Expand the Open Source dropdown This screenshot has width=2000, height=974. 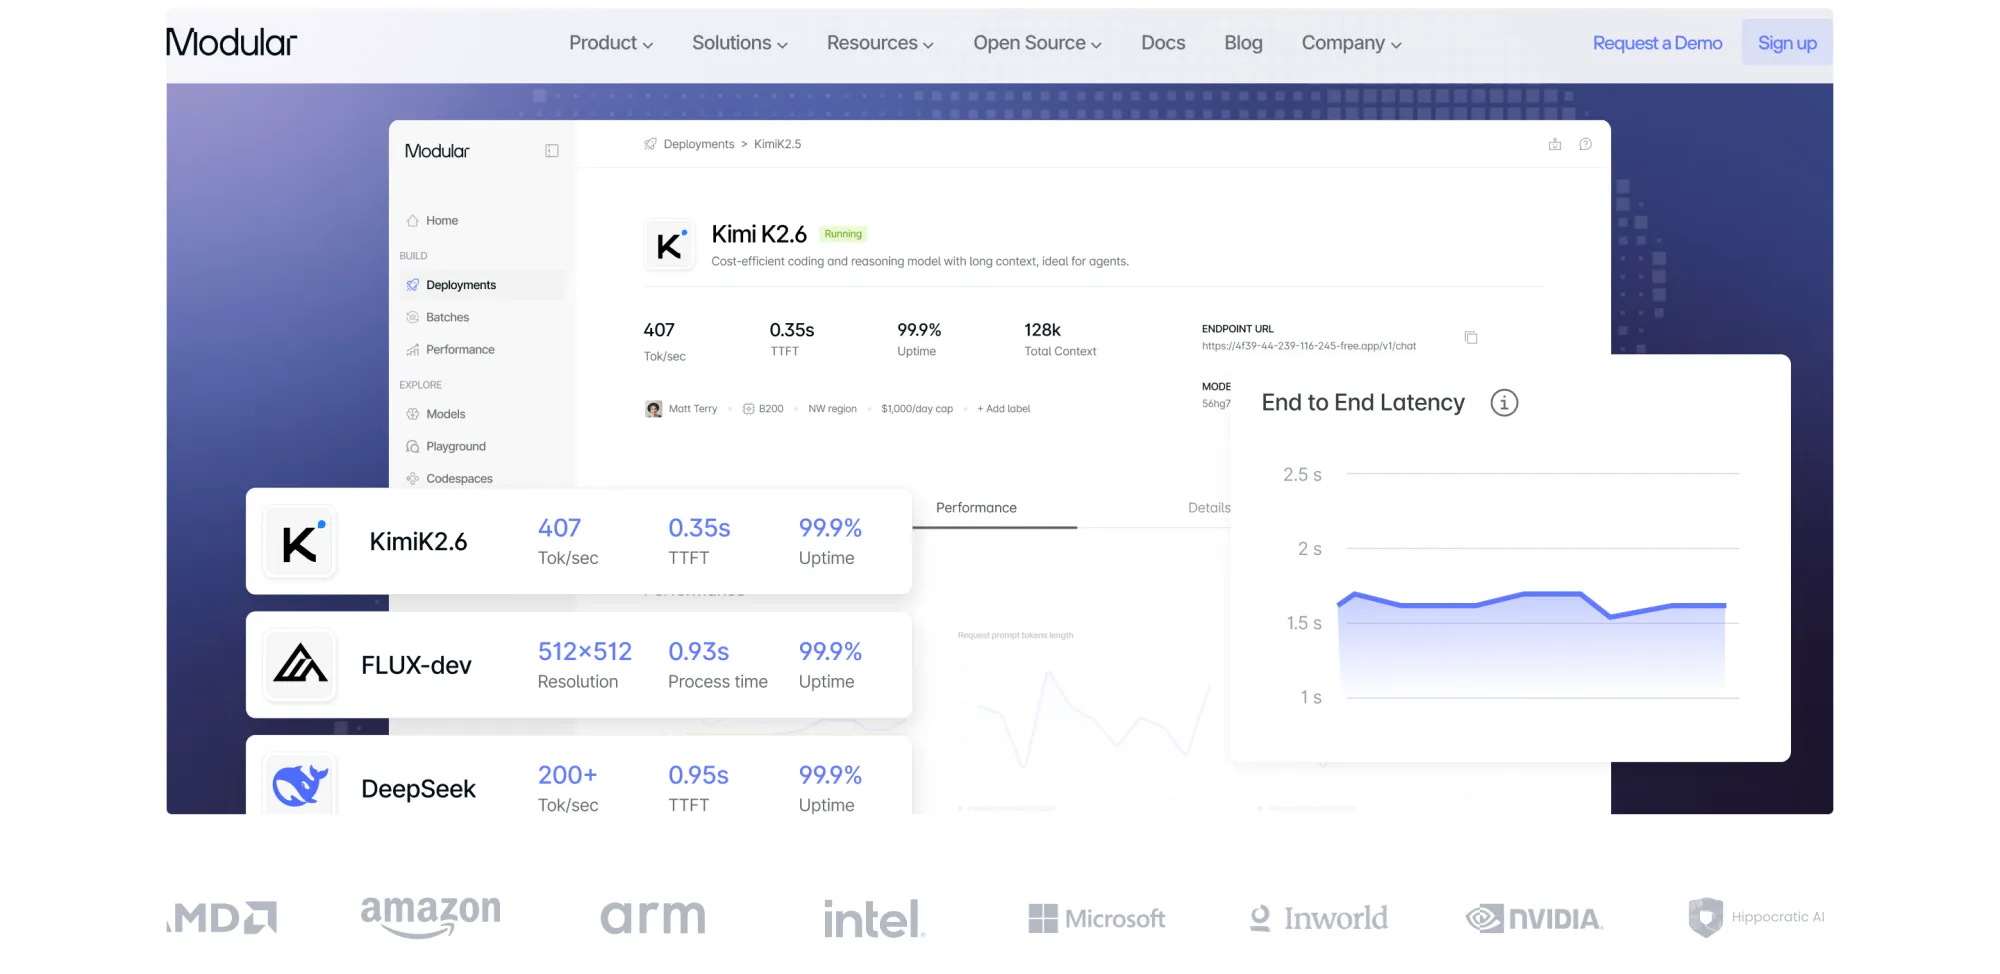1037,43
